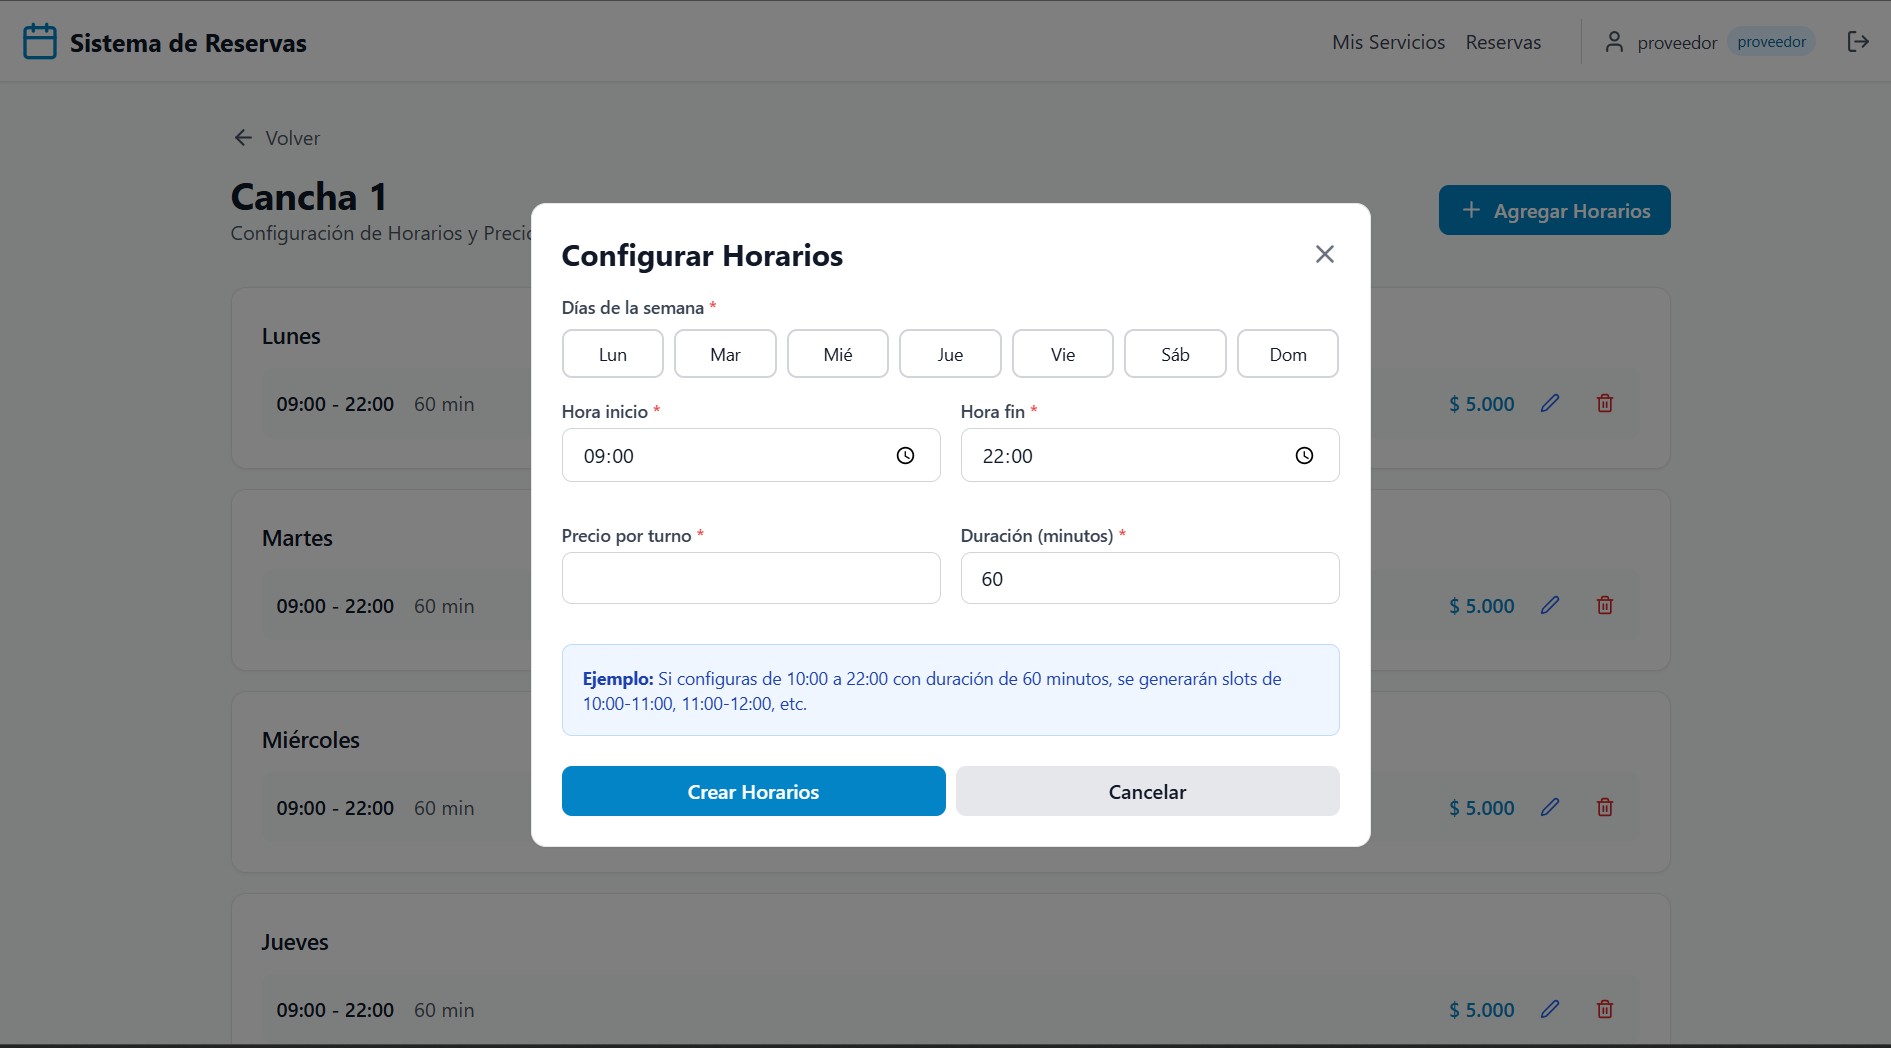Toggle the Sáb day button
1891x1048 pixels.
tap(1175, 354)
